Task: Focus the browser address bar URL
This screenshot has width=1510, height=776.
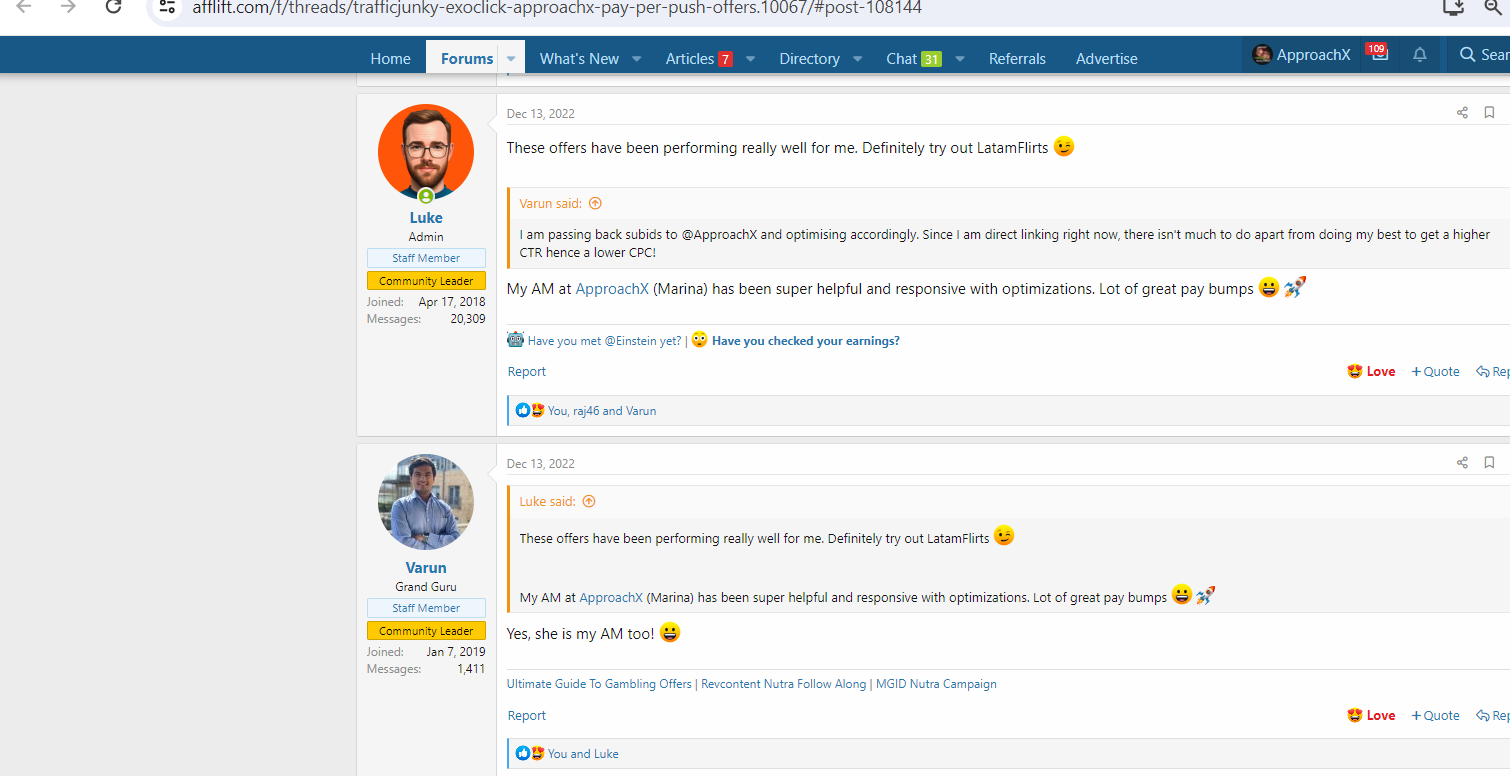Action: coord(557,8)
